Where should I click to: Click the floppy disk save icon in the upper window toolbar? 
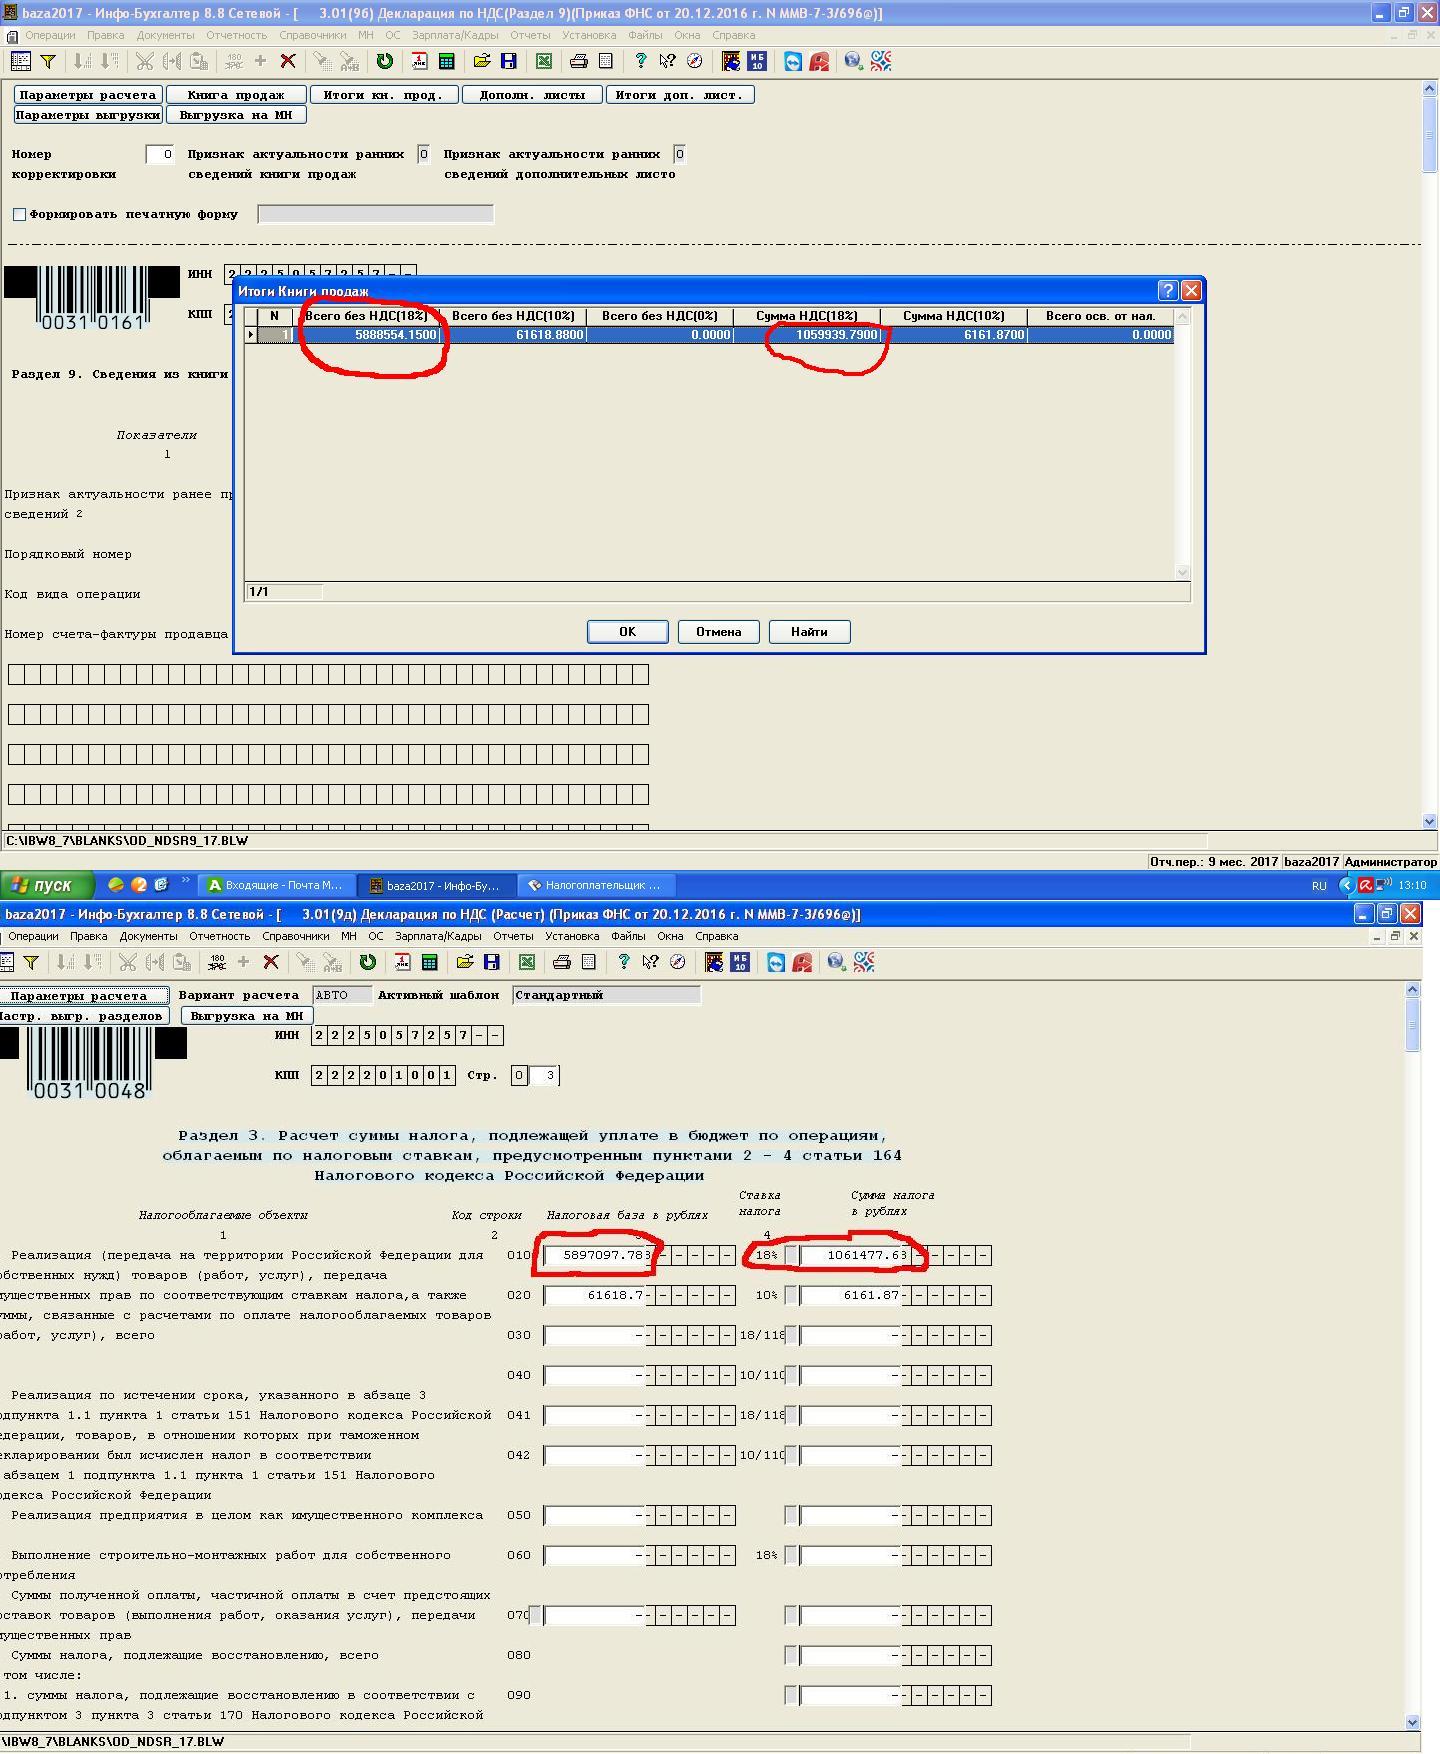click(x=508, y=61)
